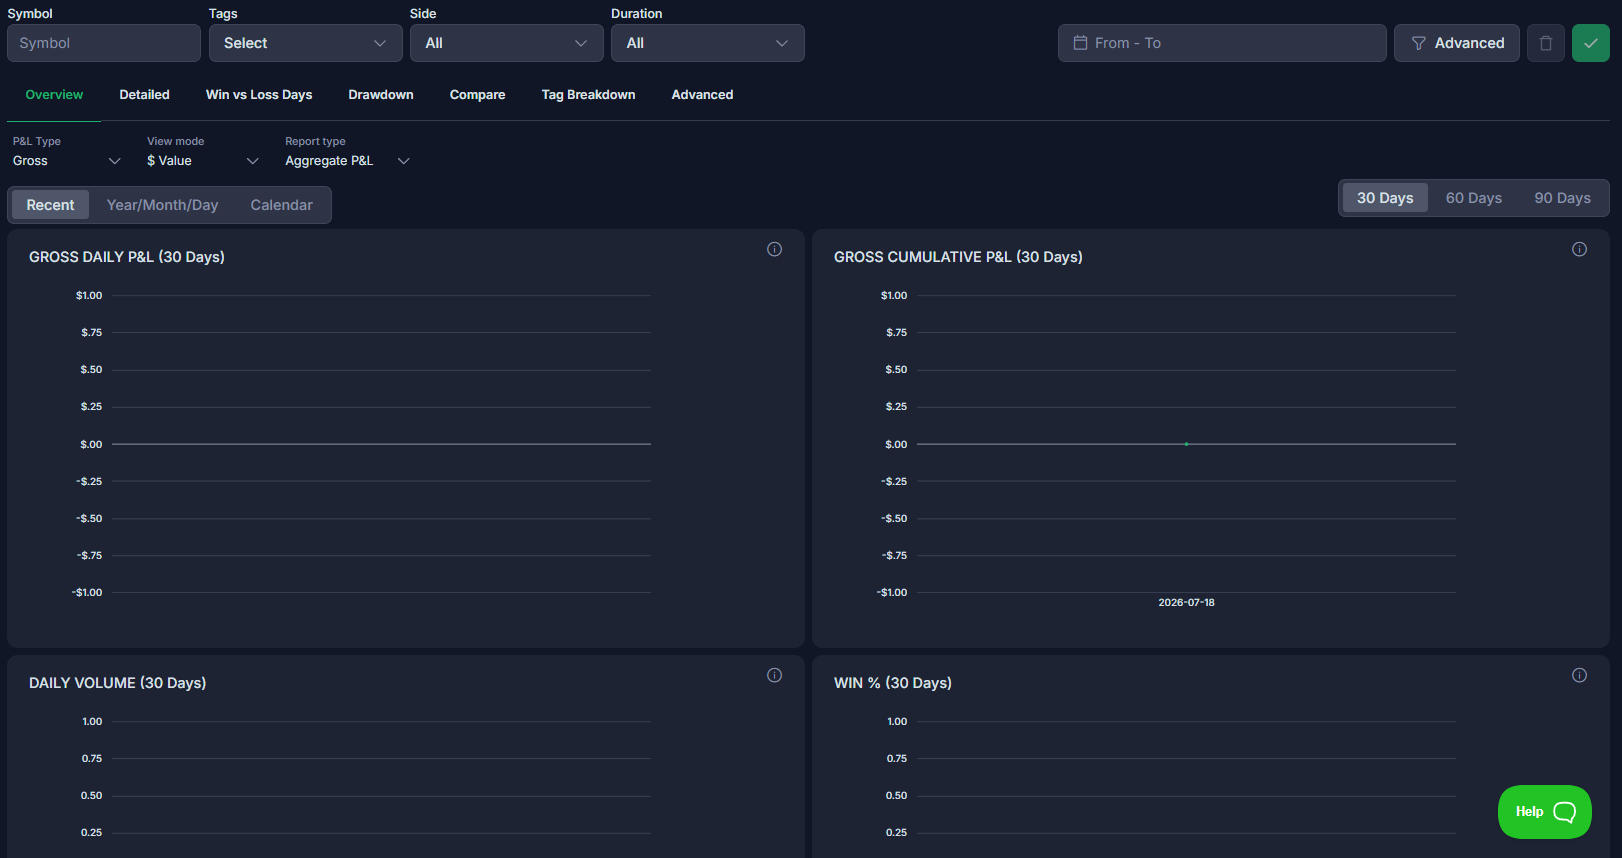Viewport: 1622px width, 858px height.
Task: Open the Compare tab
Action: click(477, 95)
